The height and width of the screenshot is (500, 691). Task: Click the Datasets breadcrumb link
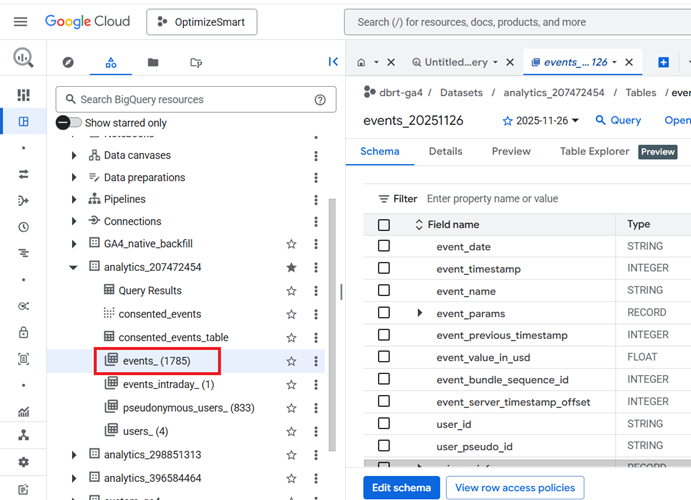461,93
